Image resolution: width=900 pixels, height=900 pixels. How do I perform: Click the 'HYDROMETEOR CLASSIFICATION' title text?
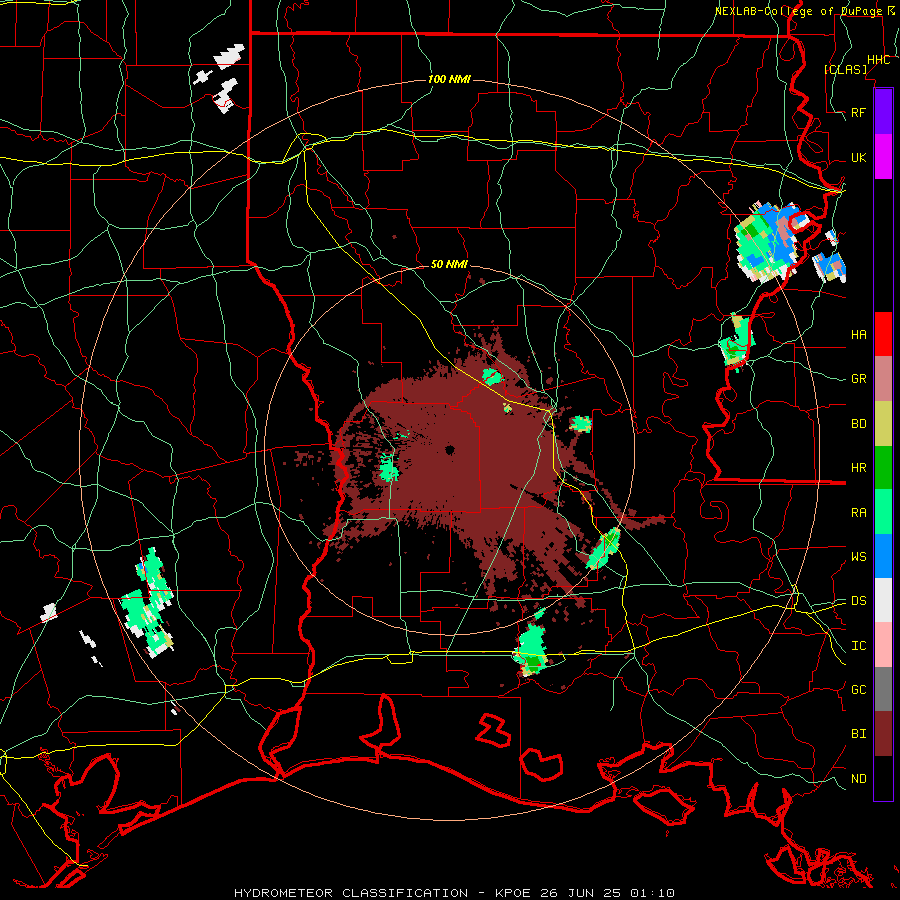coord(351,893)
